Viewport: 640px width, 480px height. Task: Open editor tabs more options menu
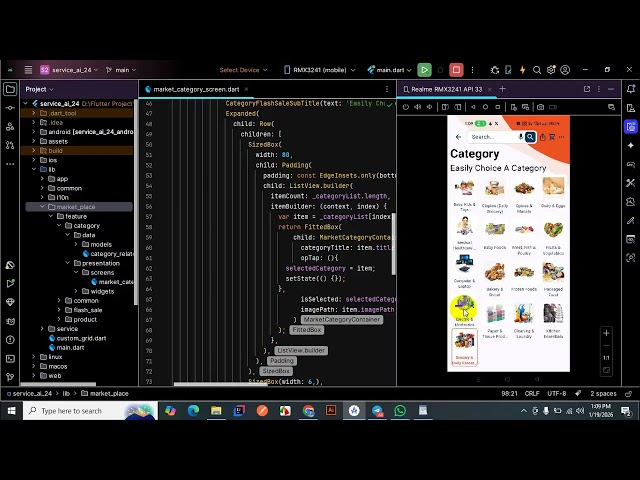point(387,89)
